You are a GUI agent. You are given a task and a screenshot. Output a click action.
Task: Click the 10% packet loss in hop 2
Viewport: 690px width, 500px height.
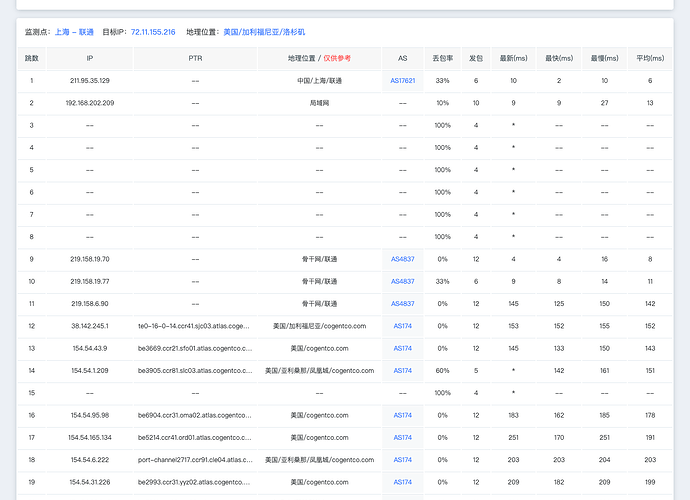[x=443, y=103]
